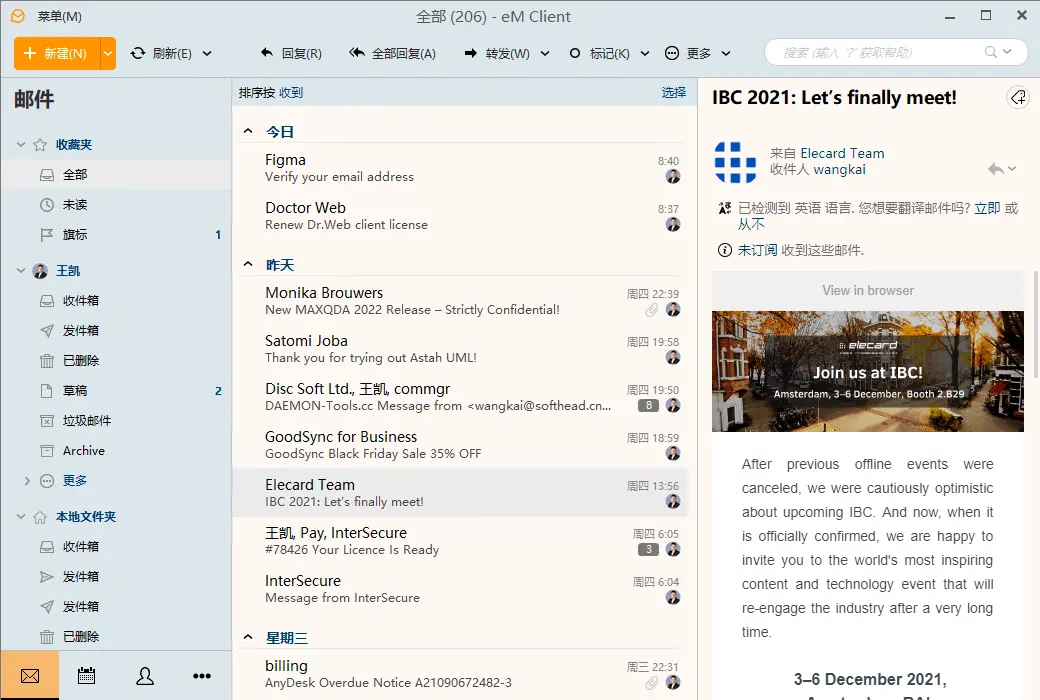Collapse the 今日 message group
Screen dimensions: 1040x700
click(248, 131)
